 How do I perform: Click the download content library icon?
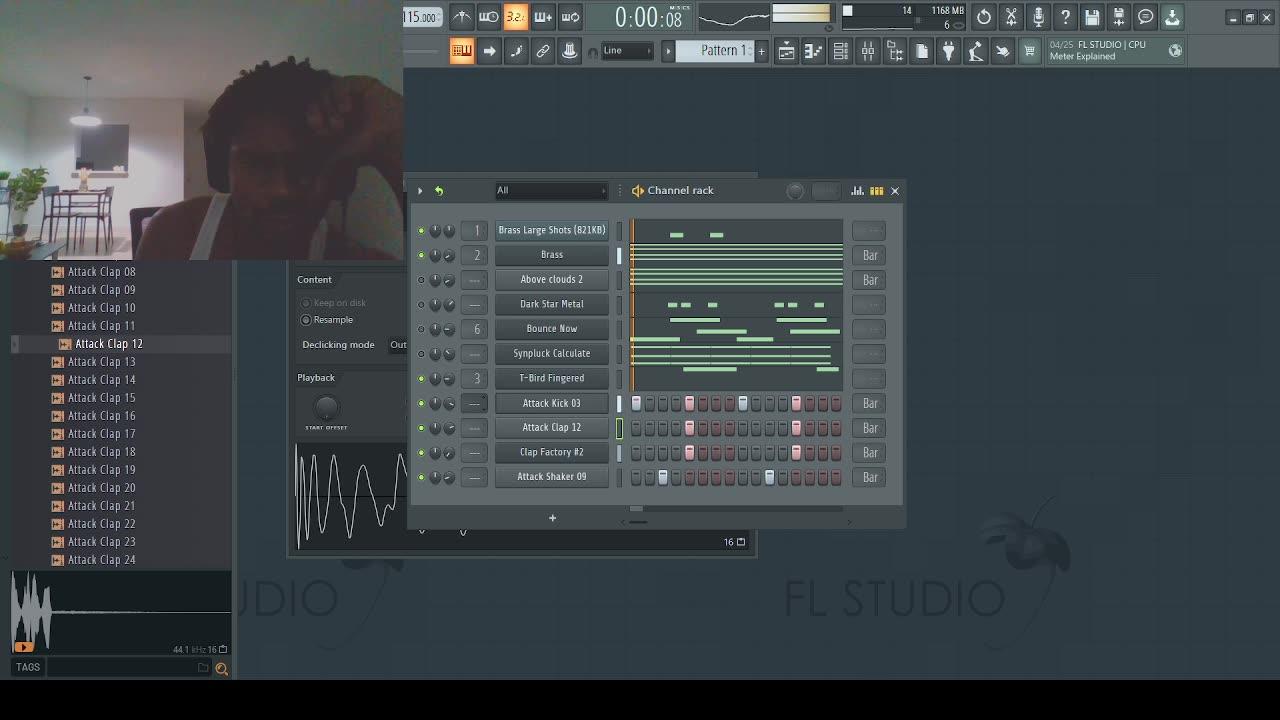click(x=1172, y=17)
